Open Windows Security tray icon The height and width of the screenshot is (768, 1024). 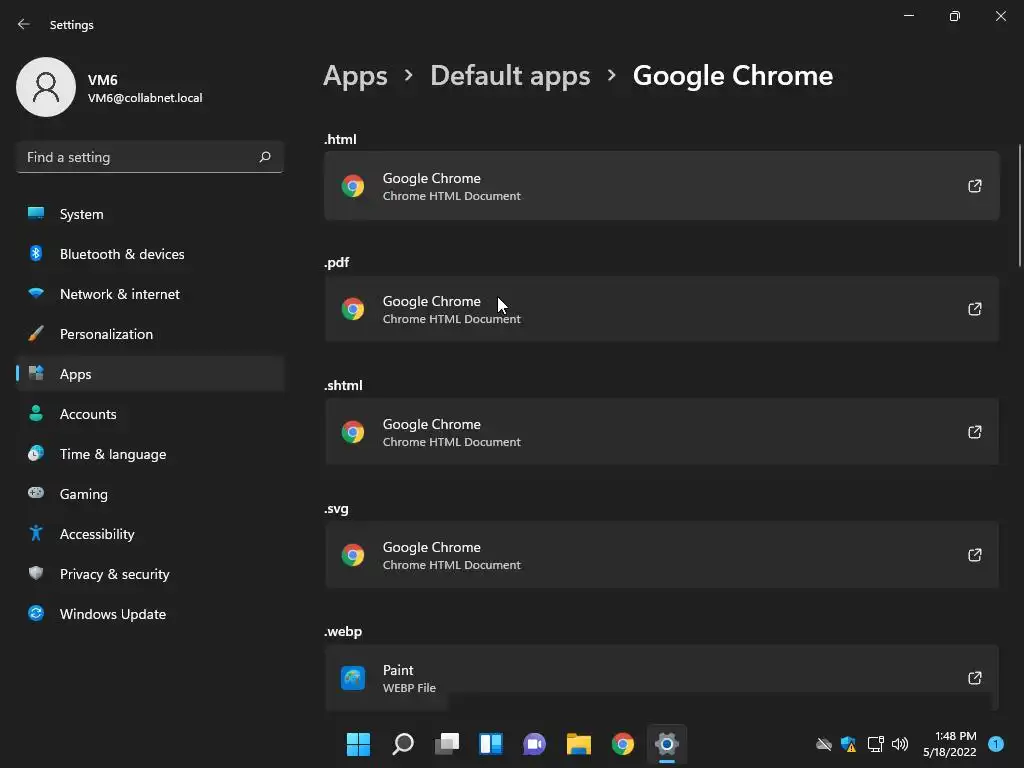tap(848, 744)
